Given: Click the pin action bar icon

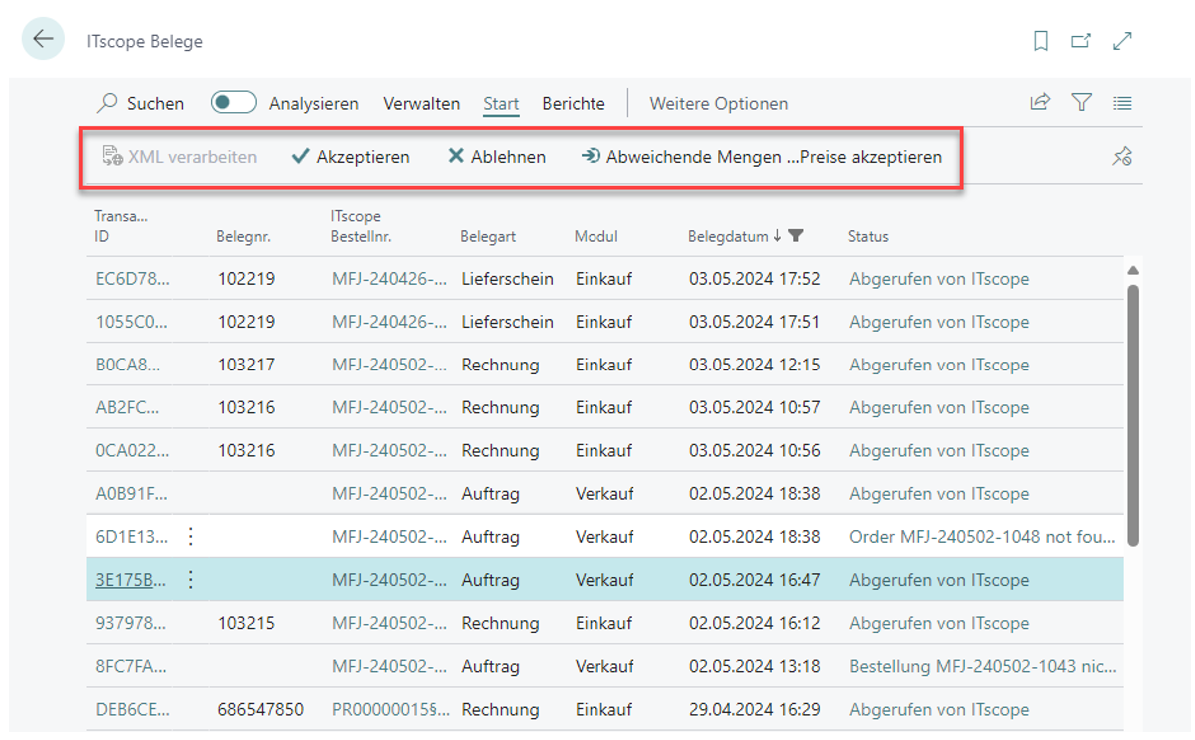Looking at the screenshot, I should (1122, 156).
